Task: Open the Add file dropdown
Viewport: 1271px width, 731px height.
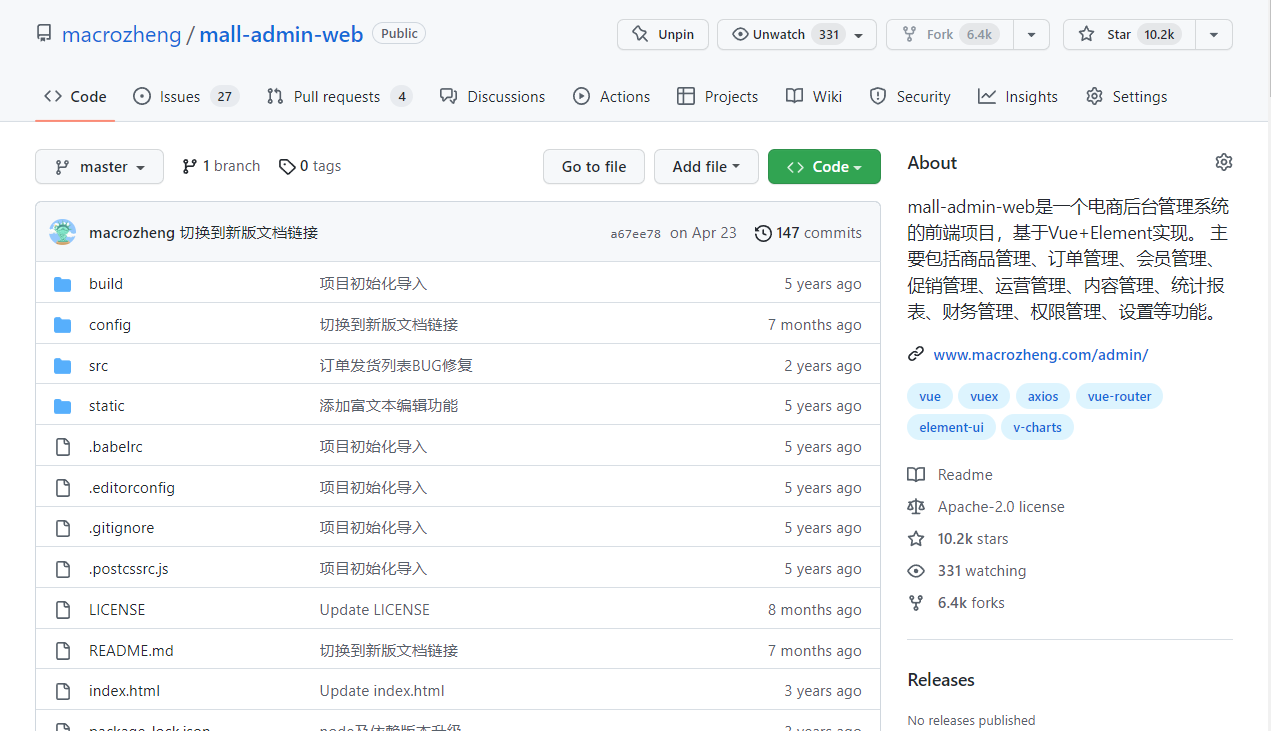Action: (x=706, y=167)
